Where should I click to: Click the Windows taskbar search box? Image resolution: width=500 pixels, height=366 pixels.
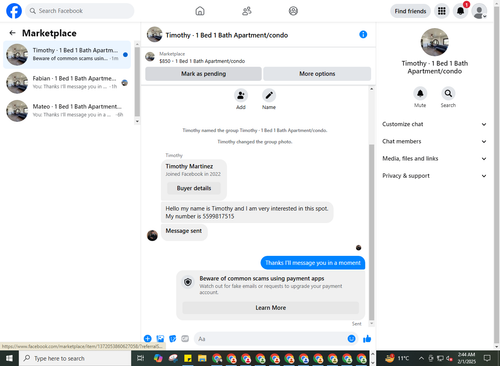pyautogui.click(x=75, y=358)
